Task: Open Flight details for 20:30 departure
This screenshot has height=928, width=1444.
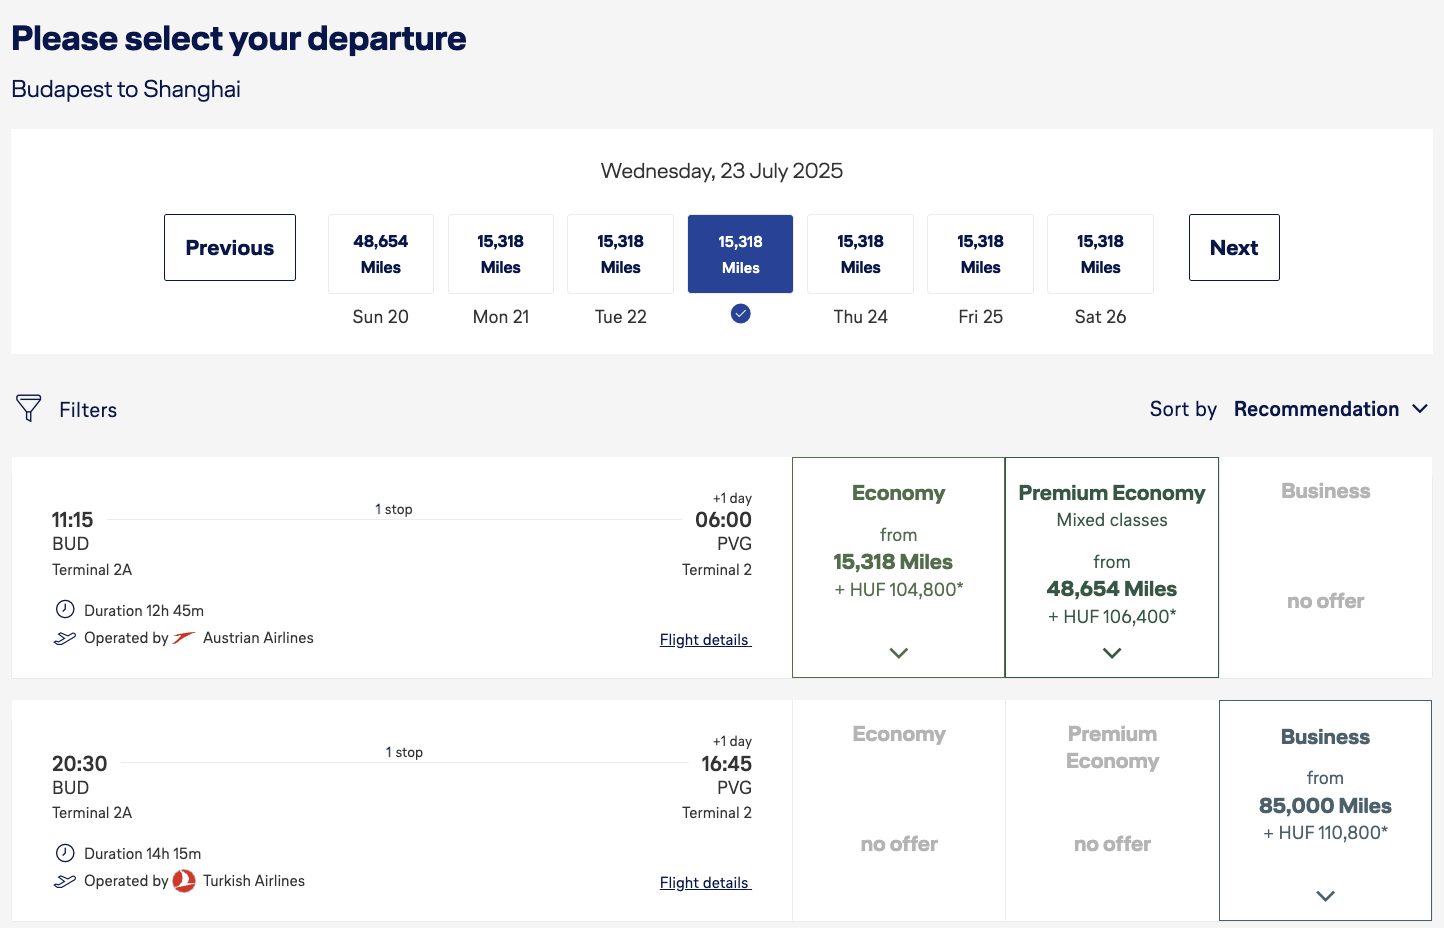Action: pyautogui.click(x=705, y=883)
